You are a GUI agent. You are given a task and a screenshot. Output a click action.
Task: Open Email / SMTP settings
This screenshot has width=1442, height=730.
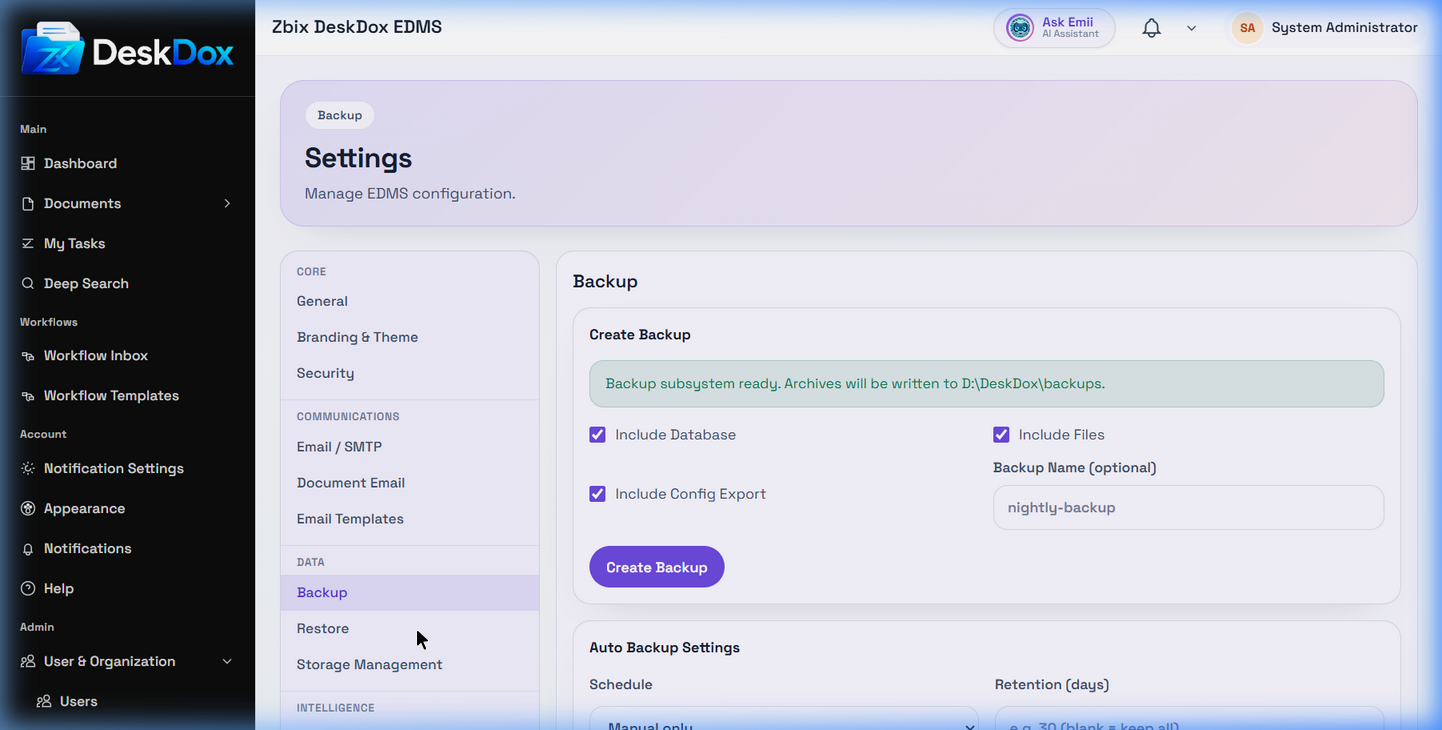tap(410, 447)
